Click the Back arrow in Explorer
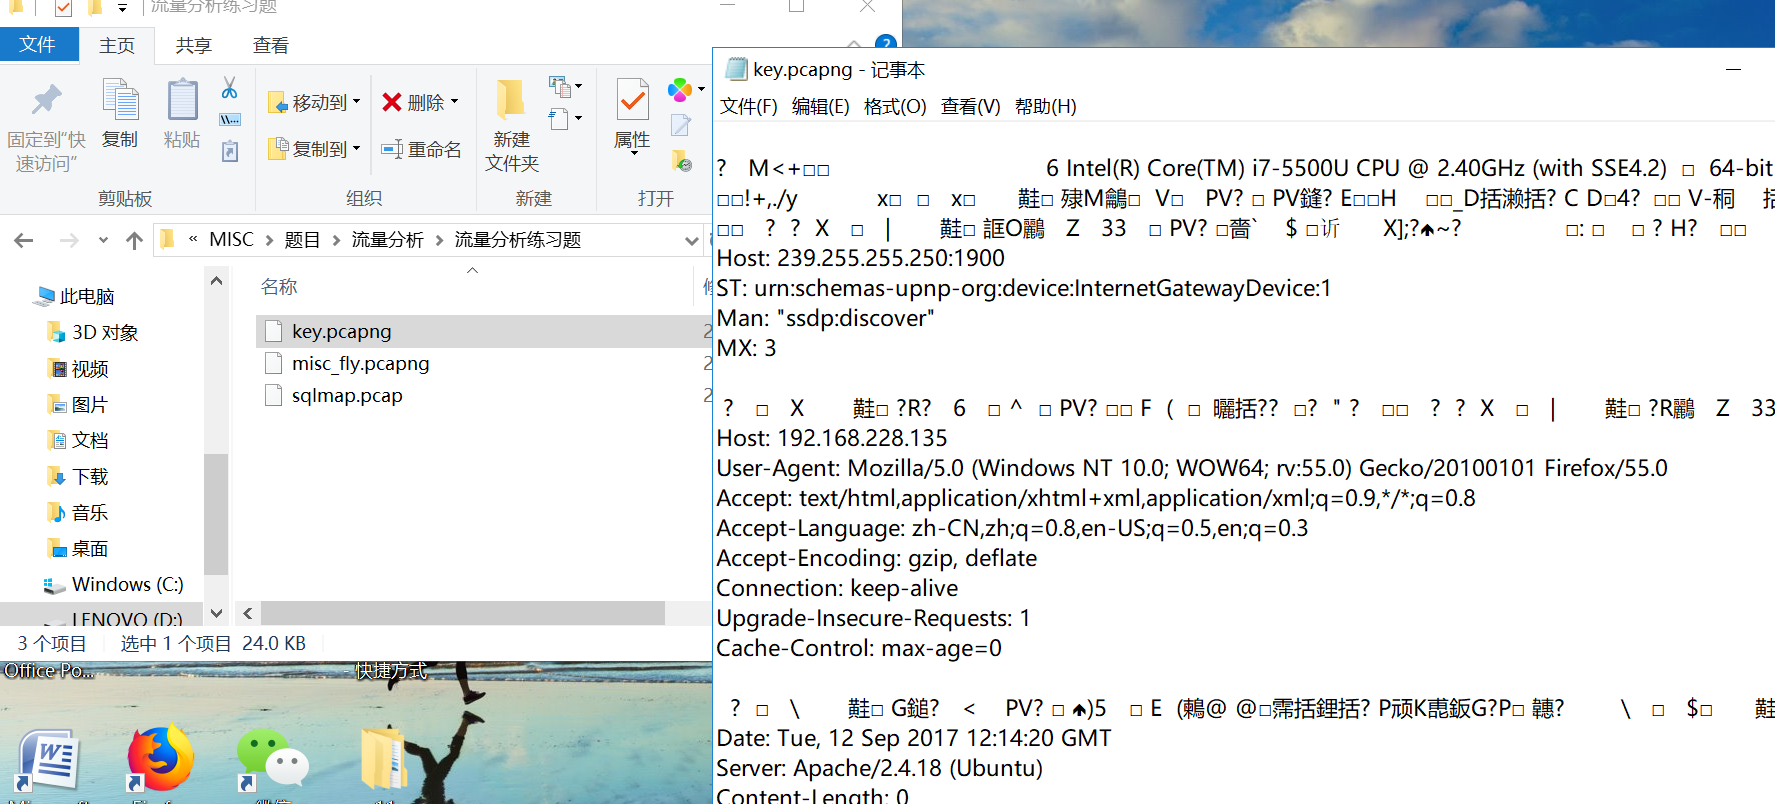This screenshot has height=804, width=1775. [x=24, y=240]
